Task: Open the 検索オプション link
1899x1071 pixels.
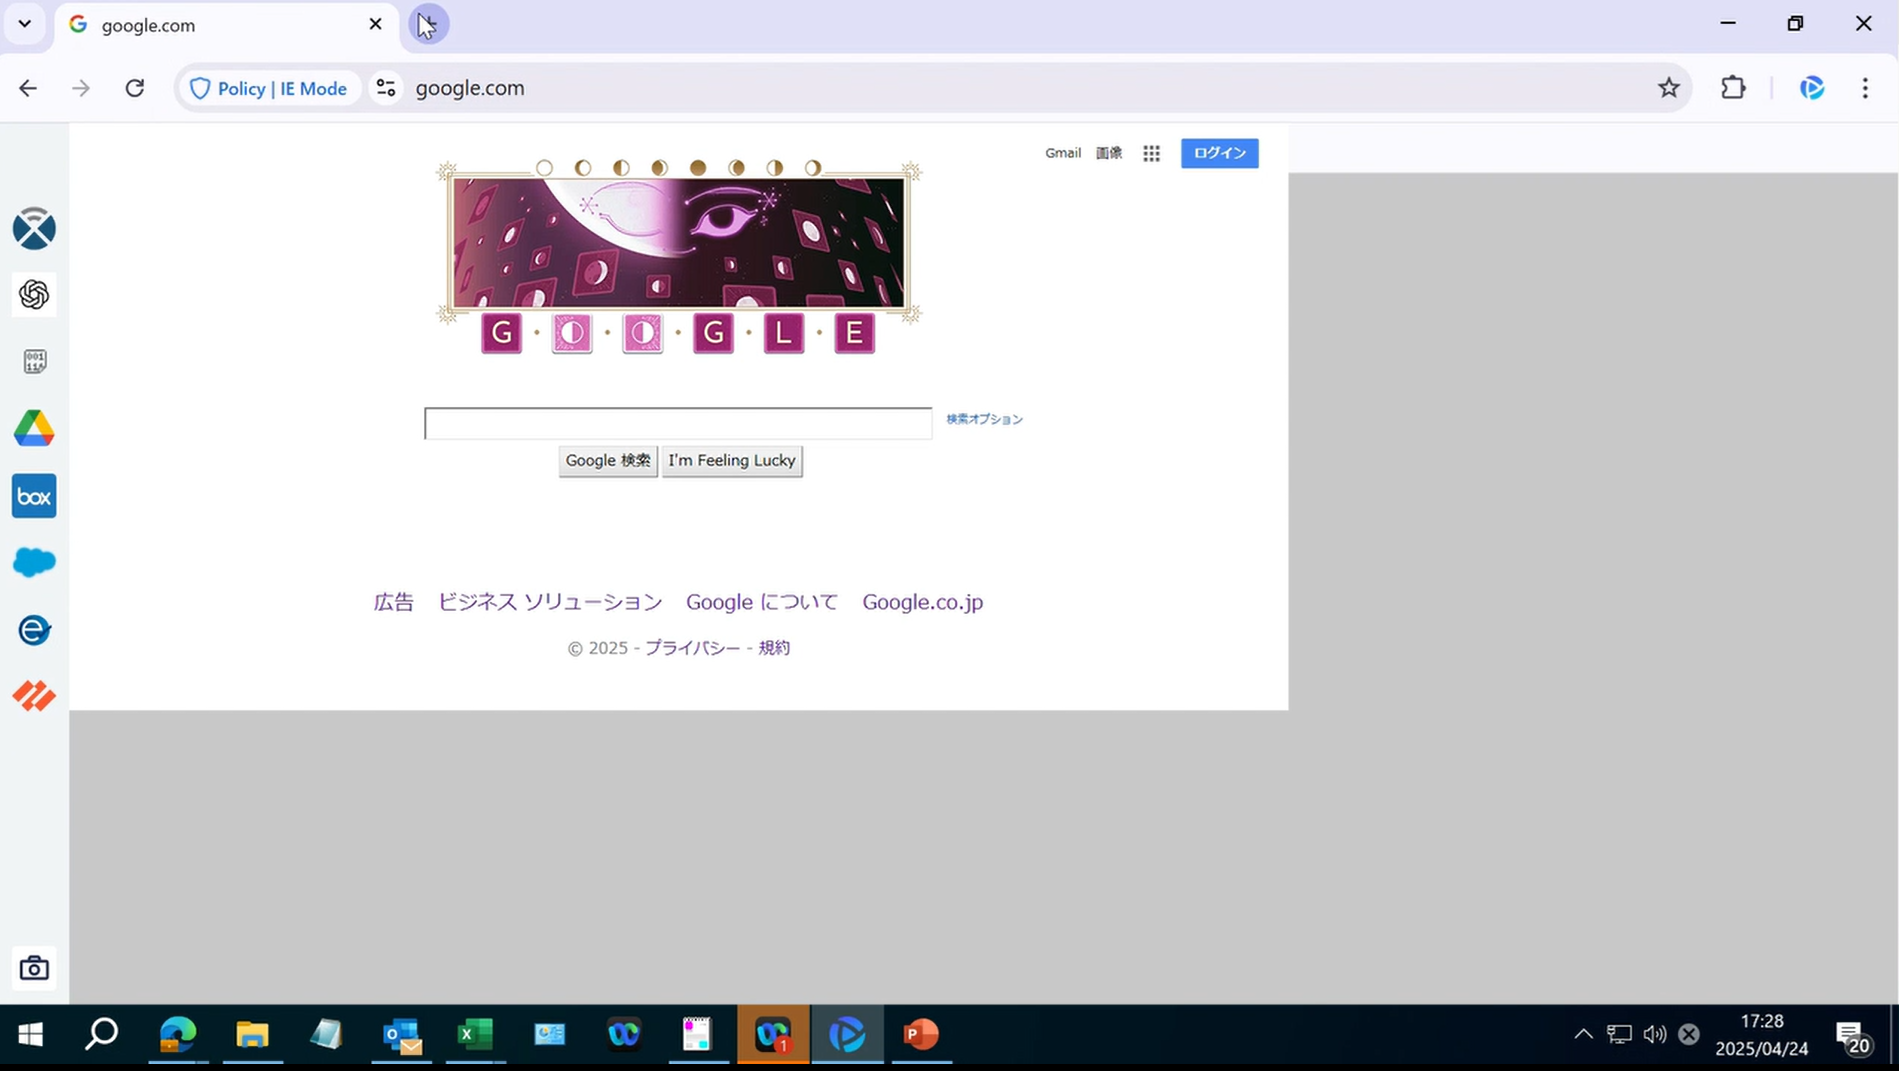Action: (985, 419)
